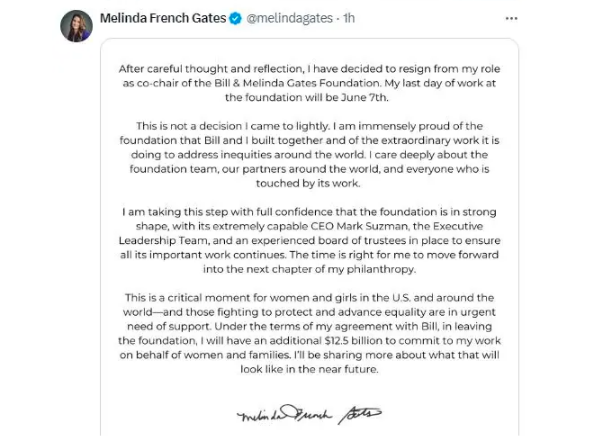
Task: Click the display name Melinda French Gates
Action: 163,18
